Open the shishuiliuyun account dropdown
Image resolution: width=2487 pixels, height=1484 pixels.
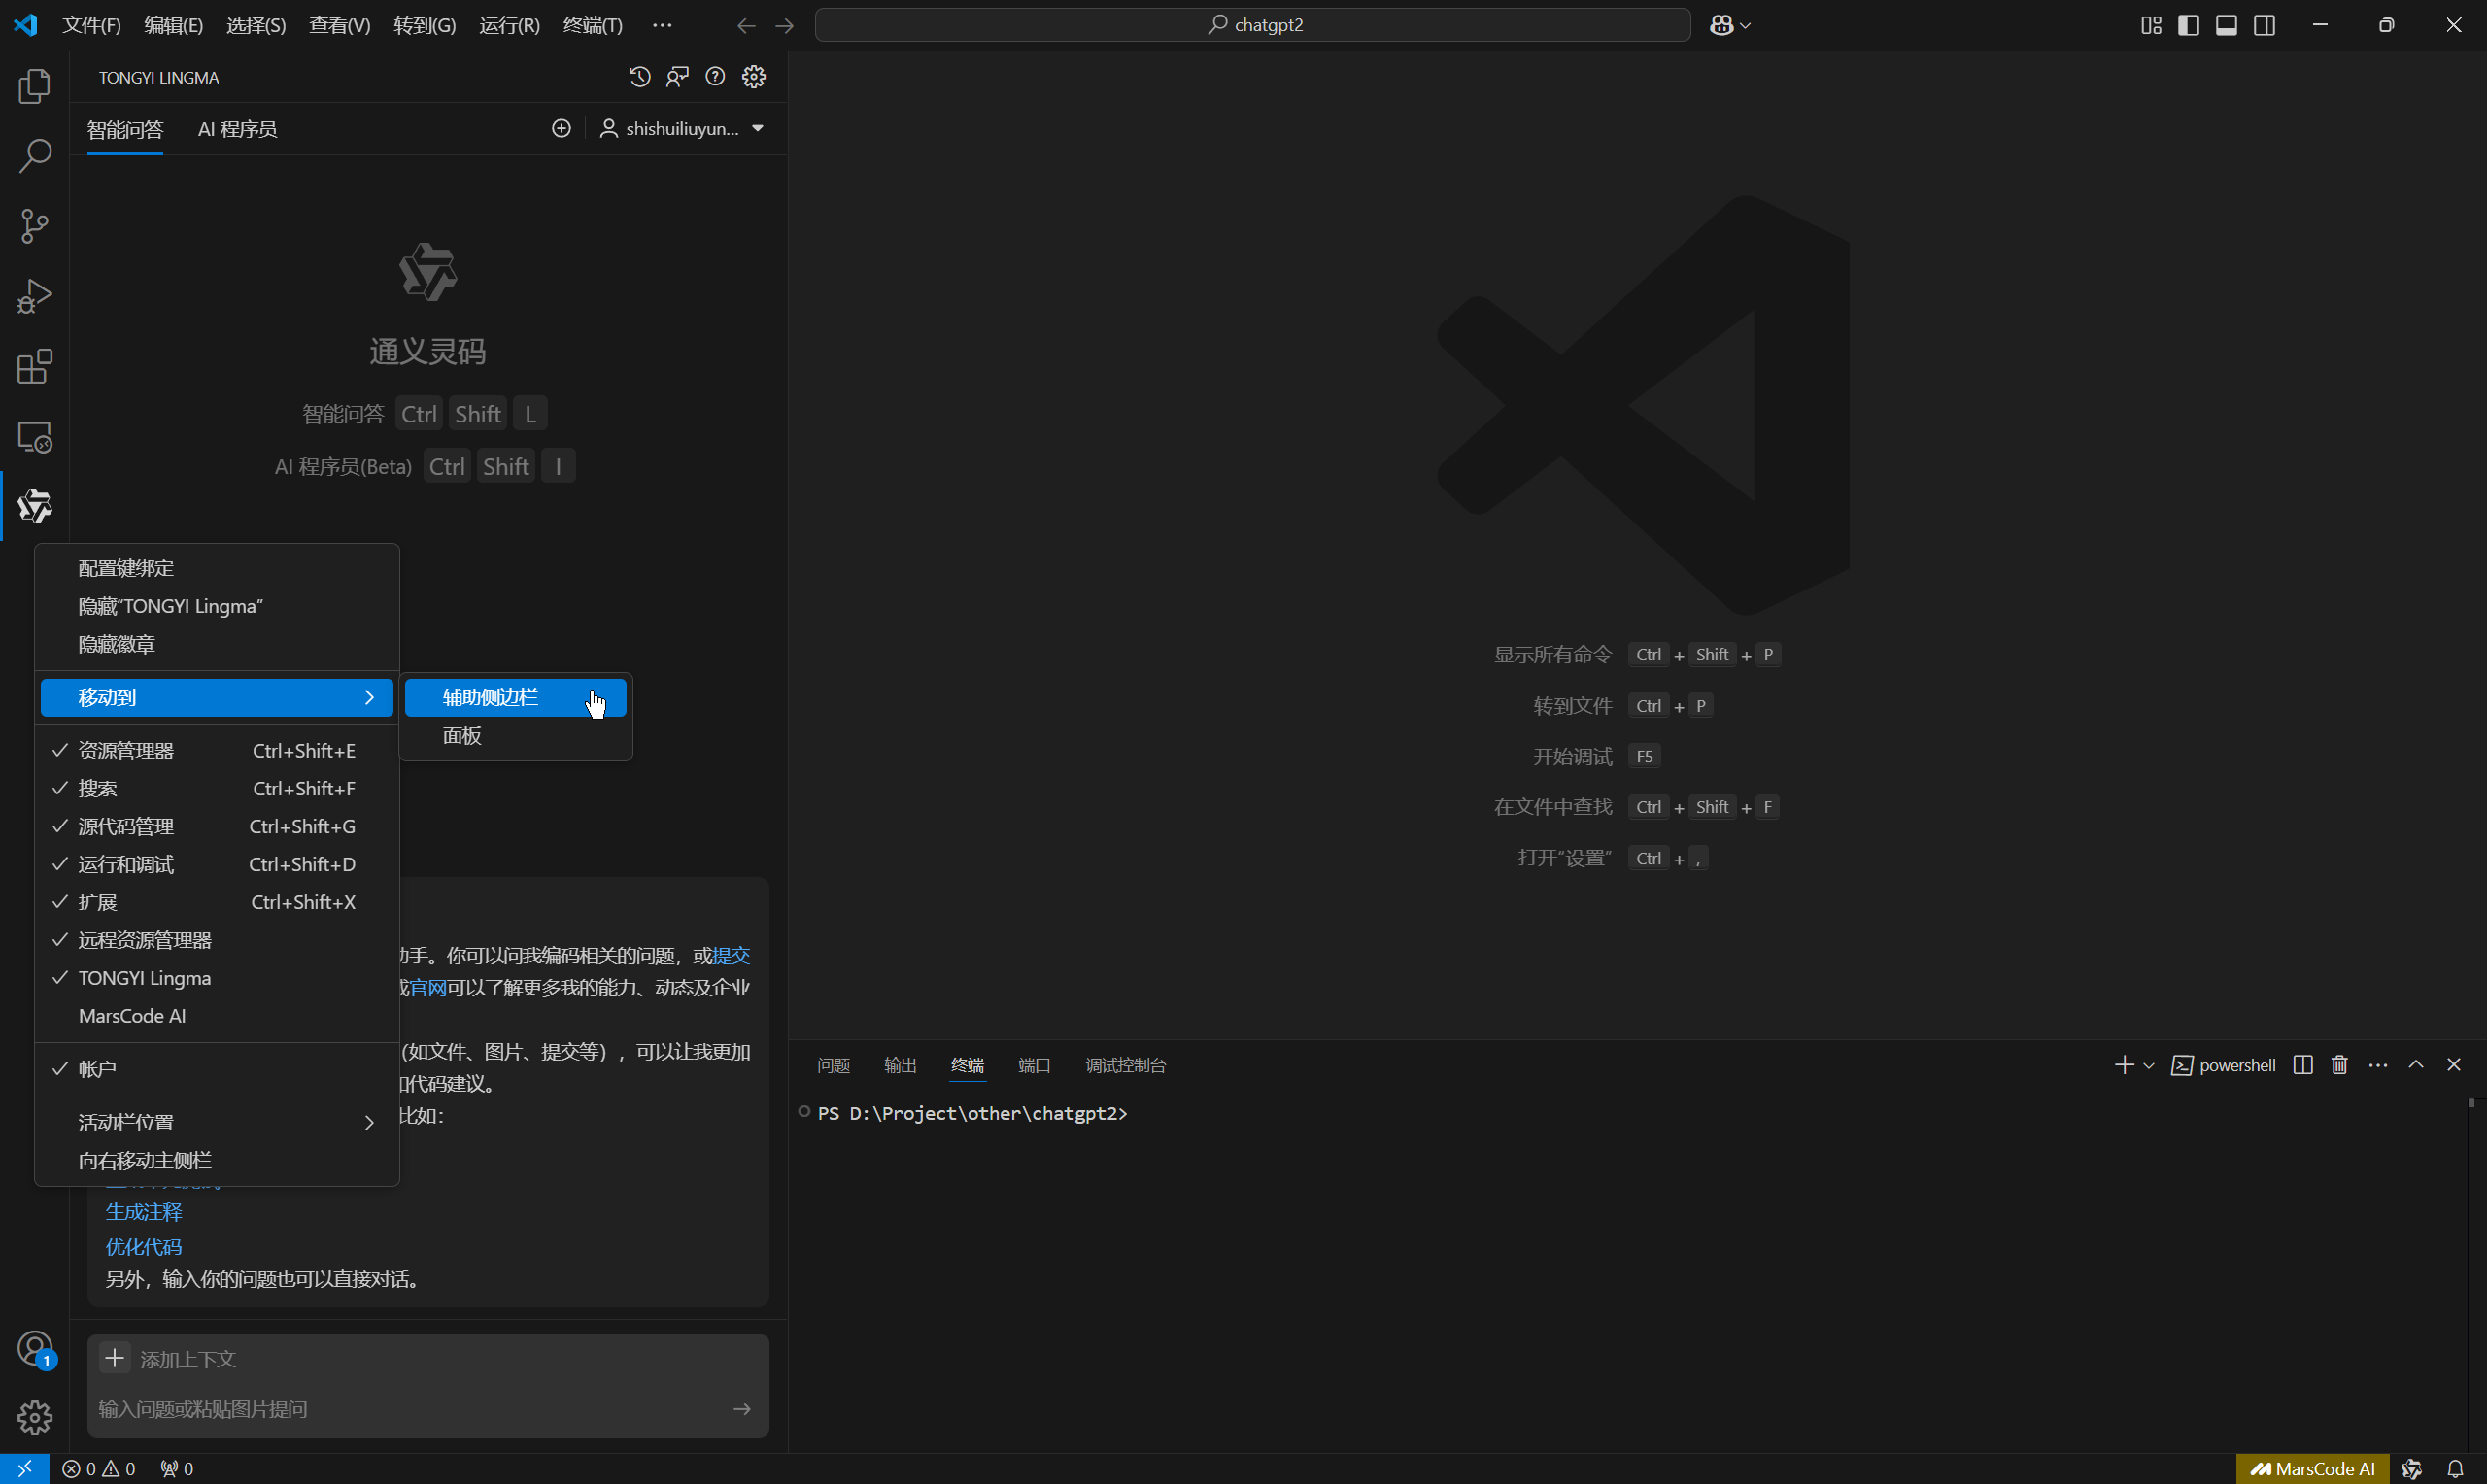[x=683, y=128]
